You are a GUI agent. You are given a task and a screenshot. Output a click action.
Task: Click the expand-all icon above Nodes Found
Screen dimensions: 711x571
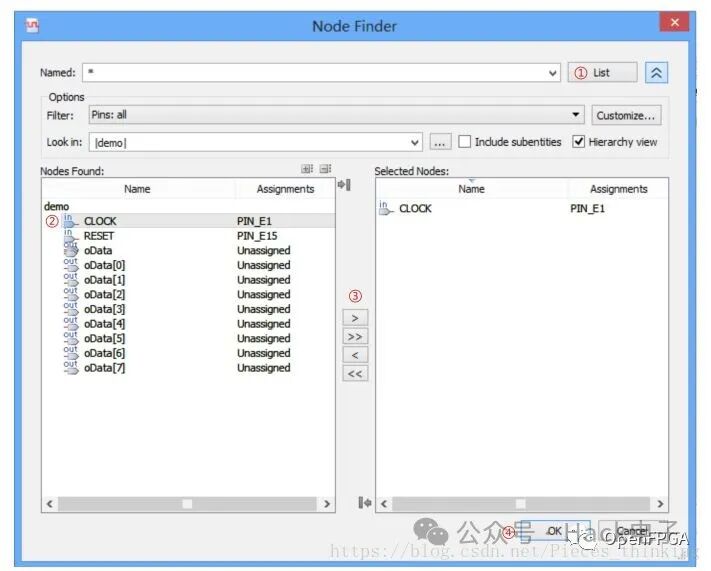(307, 170)
